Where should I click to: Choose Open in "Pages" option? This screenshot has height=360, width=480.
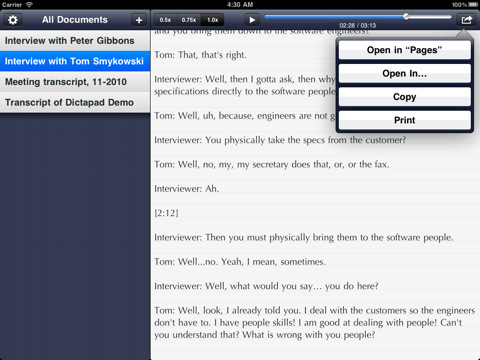click(404, 50)
